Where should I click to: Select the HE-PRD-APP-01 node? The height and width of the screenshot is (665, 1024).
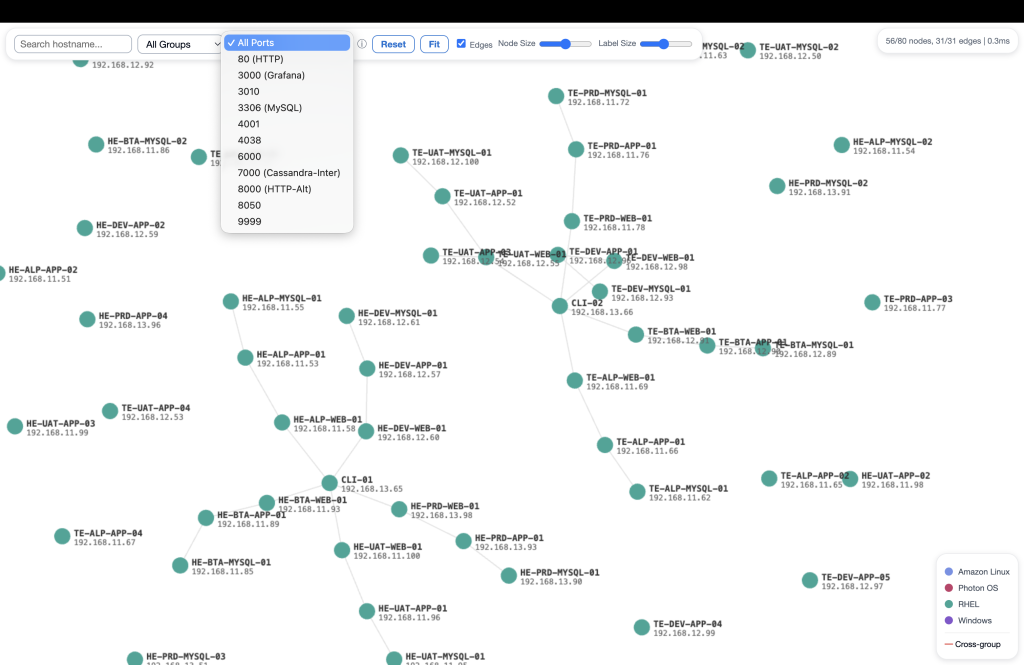464,541
